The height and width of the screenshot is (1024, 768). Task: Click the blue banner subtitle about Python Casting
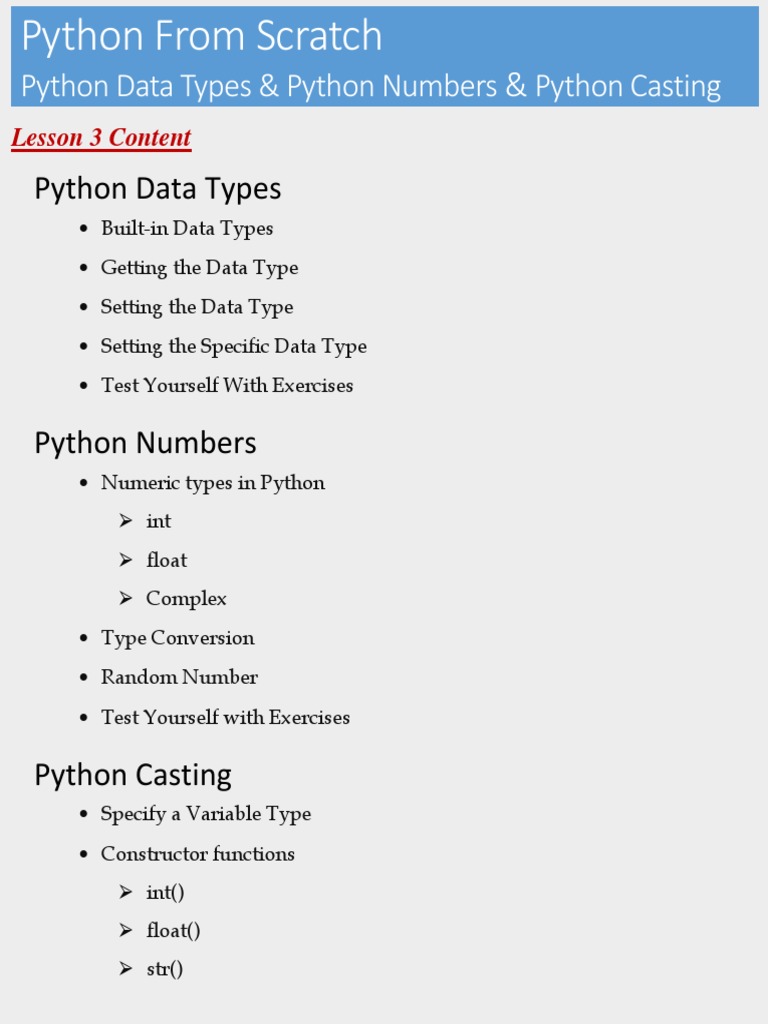[371, 86]
